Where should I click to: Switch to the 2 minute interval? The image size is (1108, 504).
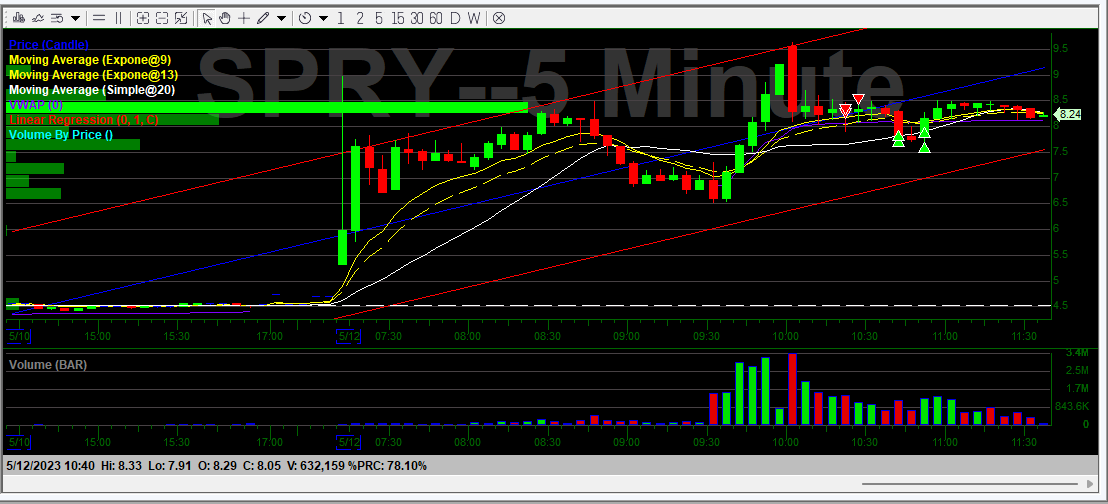click(360, 18)
